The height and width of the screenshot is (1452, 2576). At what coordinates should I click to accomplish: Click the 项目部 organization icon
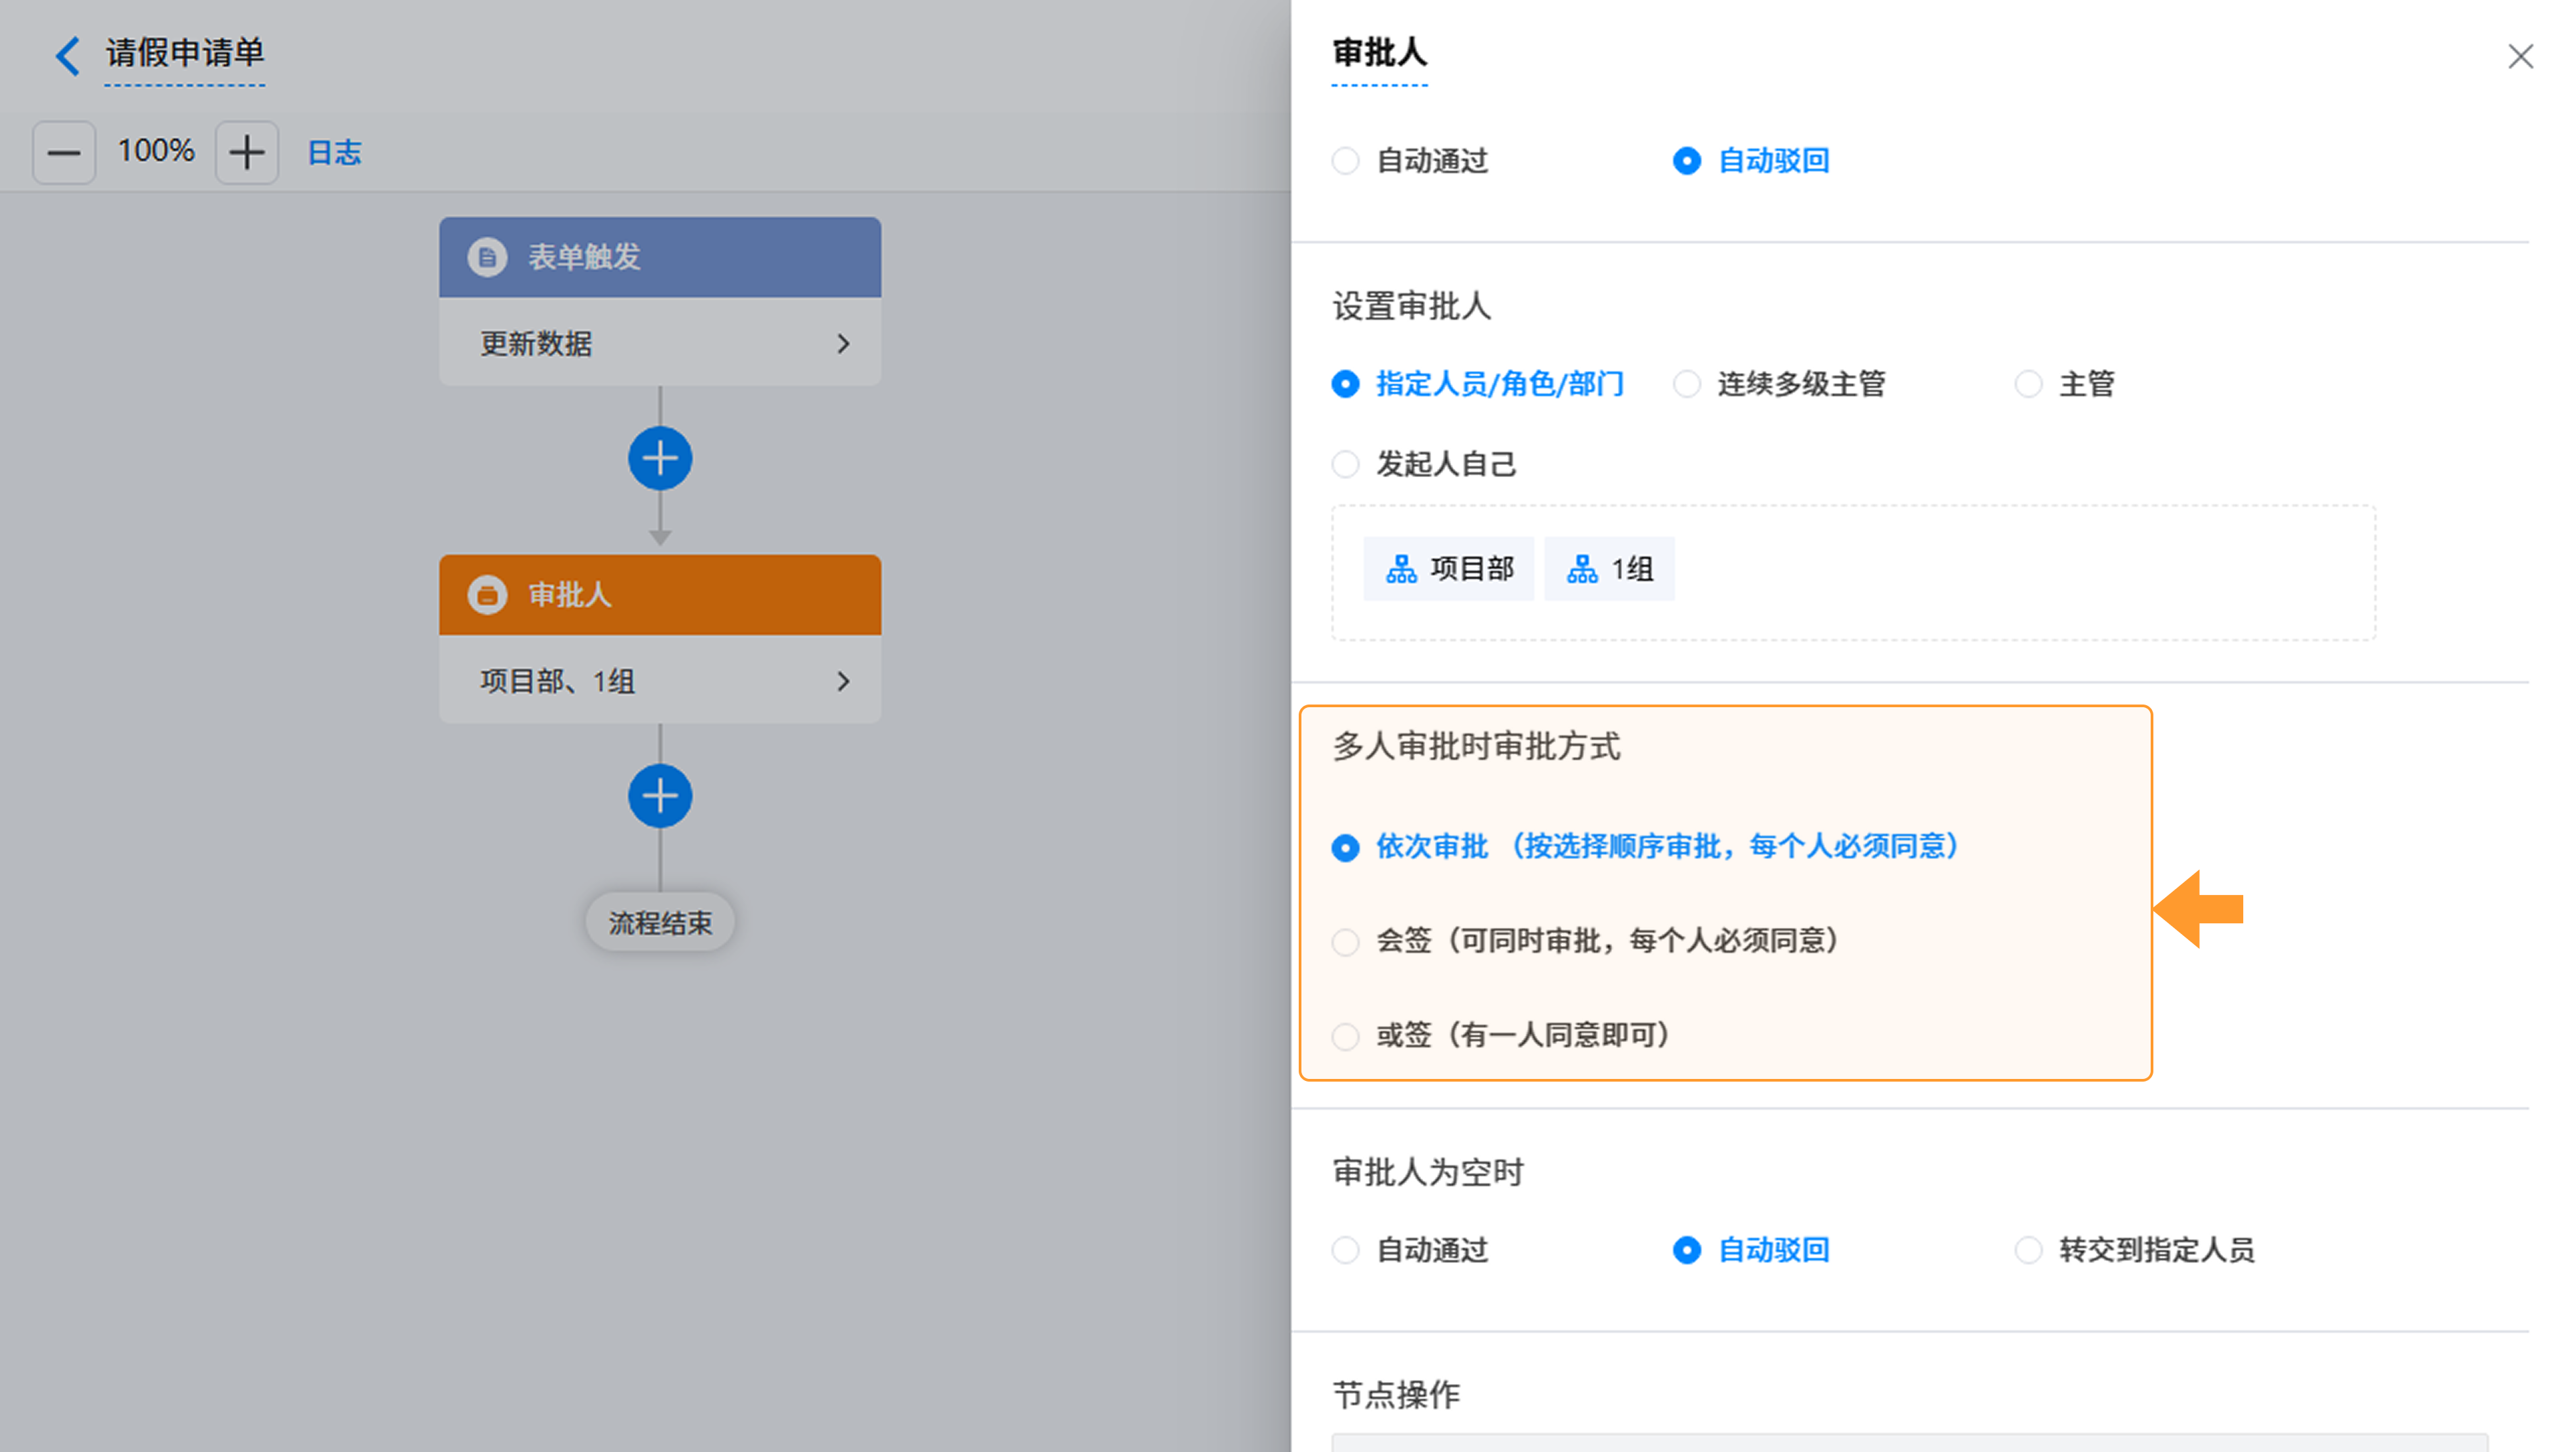click(x=1401, y=570)
